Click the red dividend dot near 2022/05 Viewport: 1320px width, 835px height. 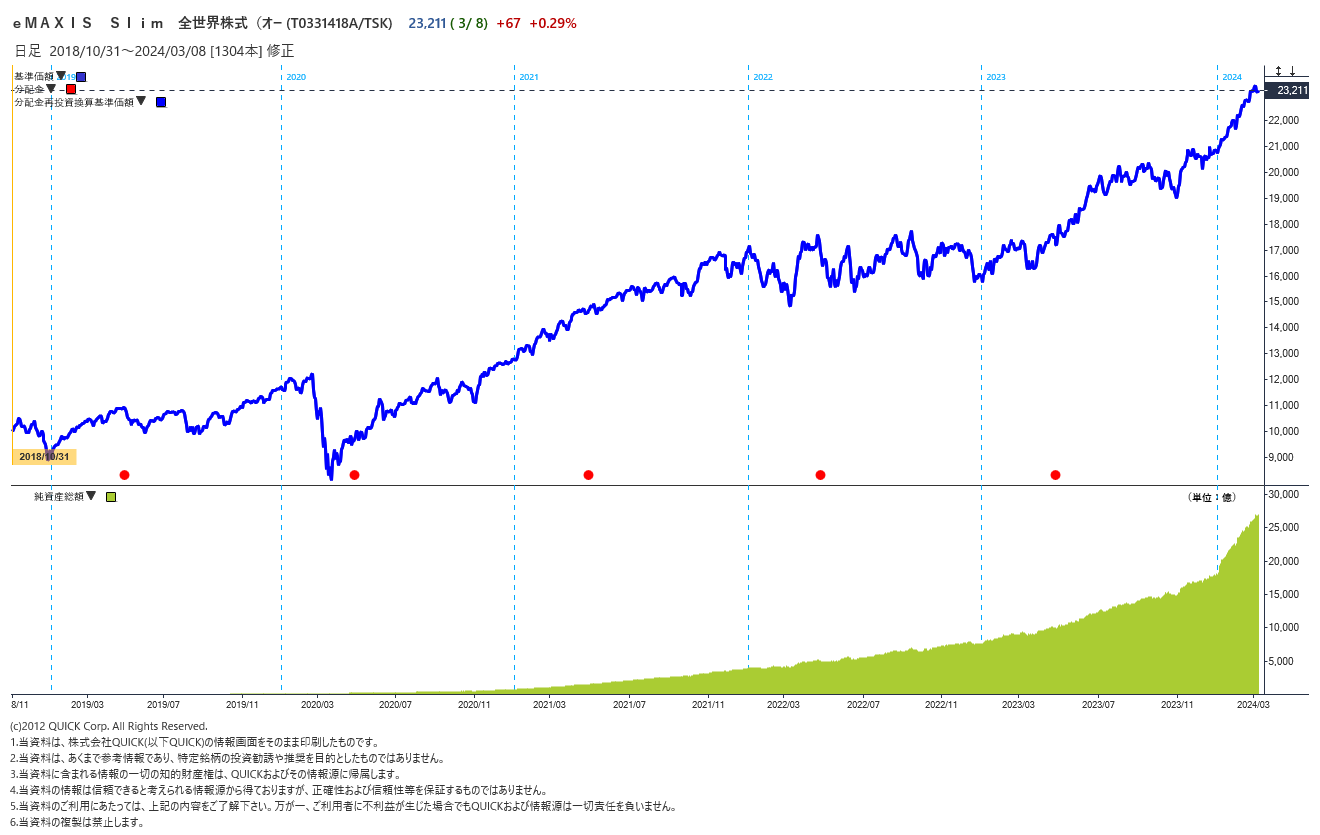(820, 475)
